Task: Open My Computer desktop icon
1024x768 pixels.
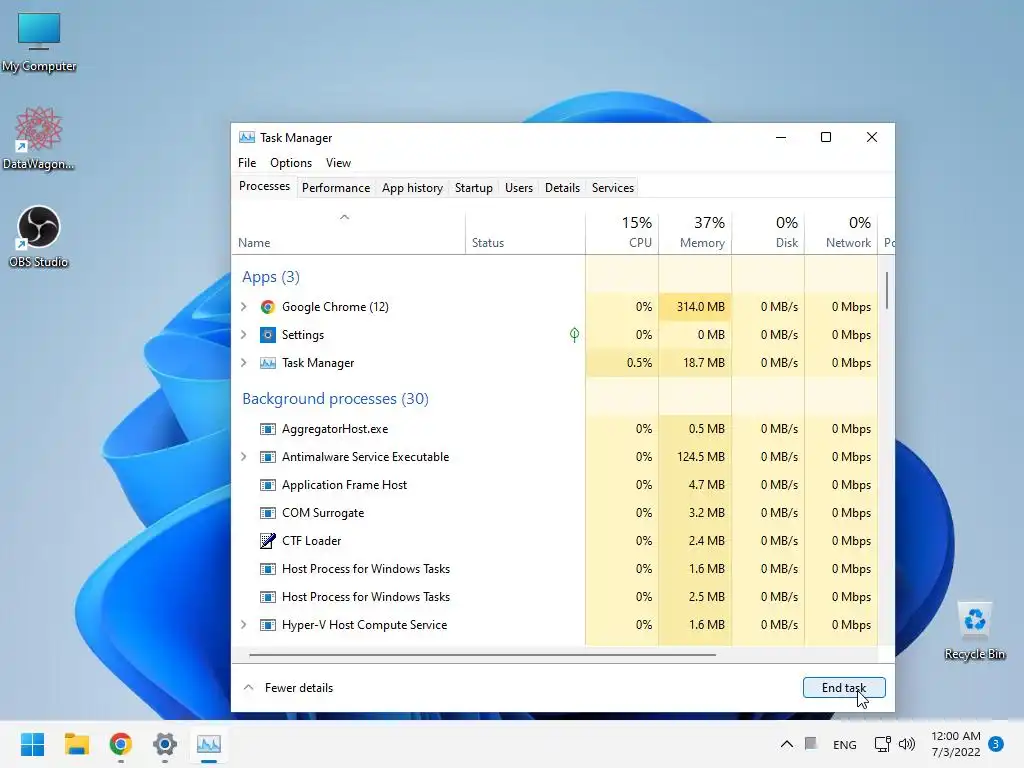Action: (x=39, y=40)
